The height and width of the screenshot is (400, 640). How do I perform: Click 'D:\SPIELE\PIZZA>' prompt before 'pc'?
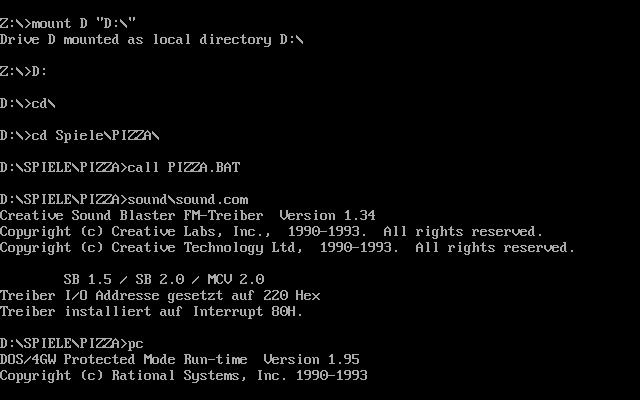click(64, 344)
